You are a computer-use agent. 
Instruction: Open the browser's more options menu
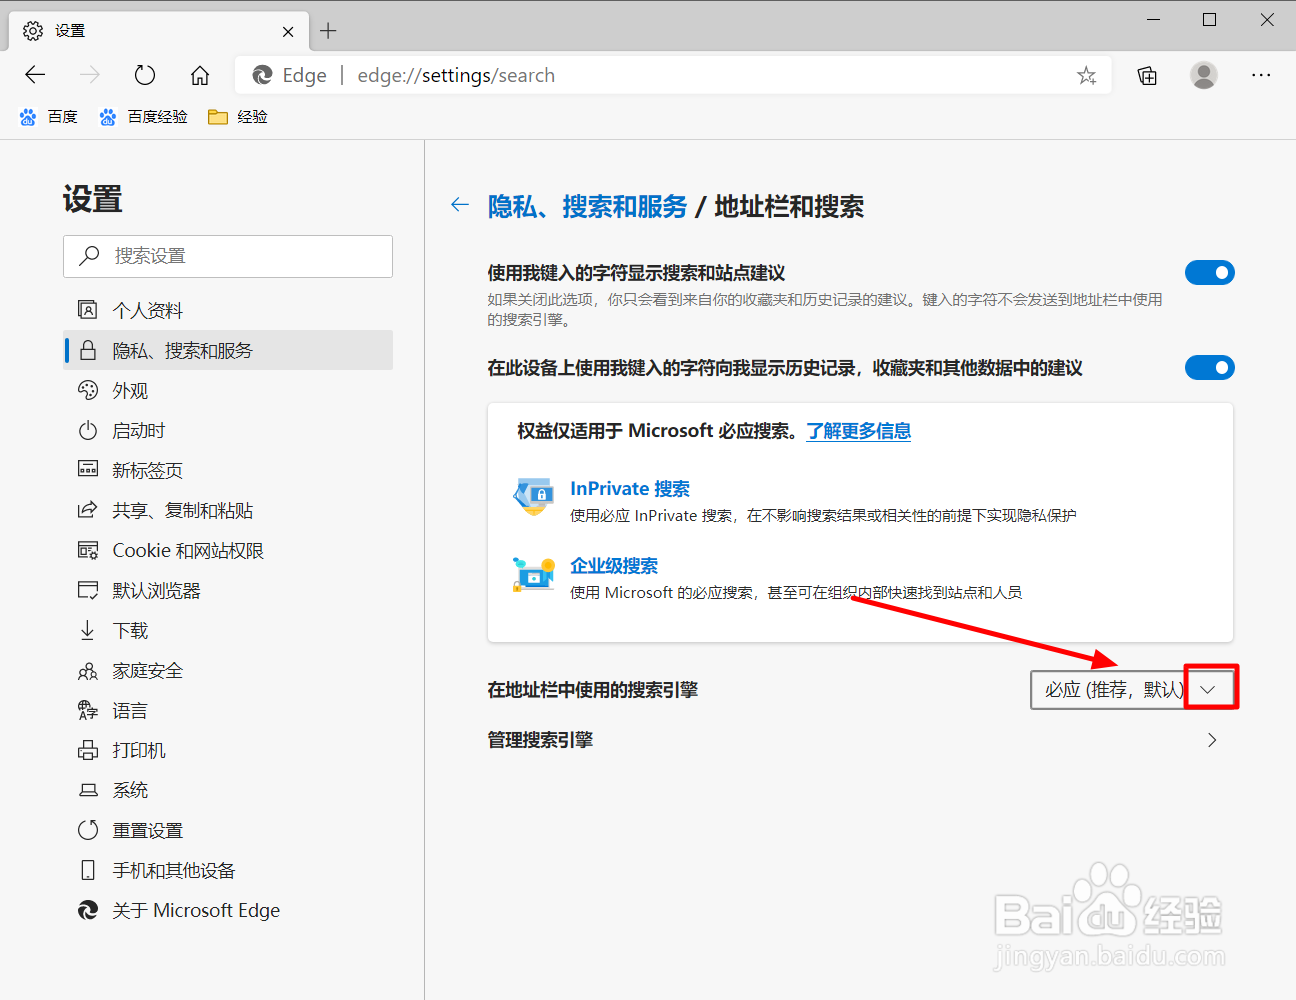coord(1261,75)
